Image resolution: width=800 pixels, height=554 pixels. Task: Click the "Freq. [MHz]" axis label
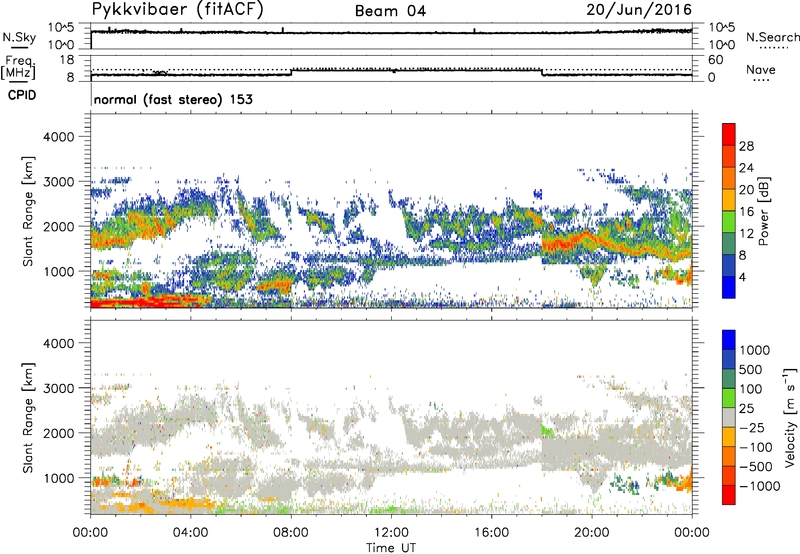(18, 67)
